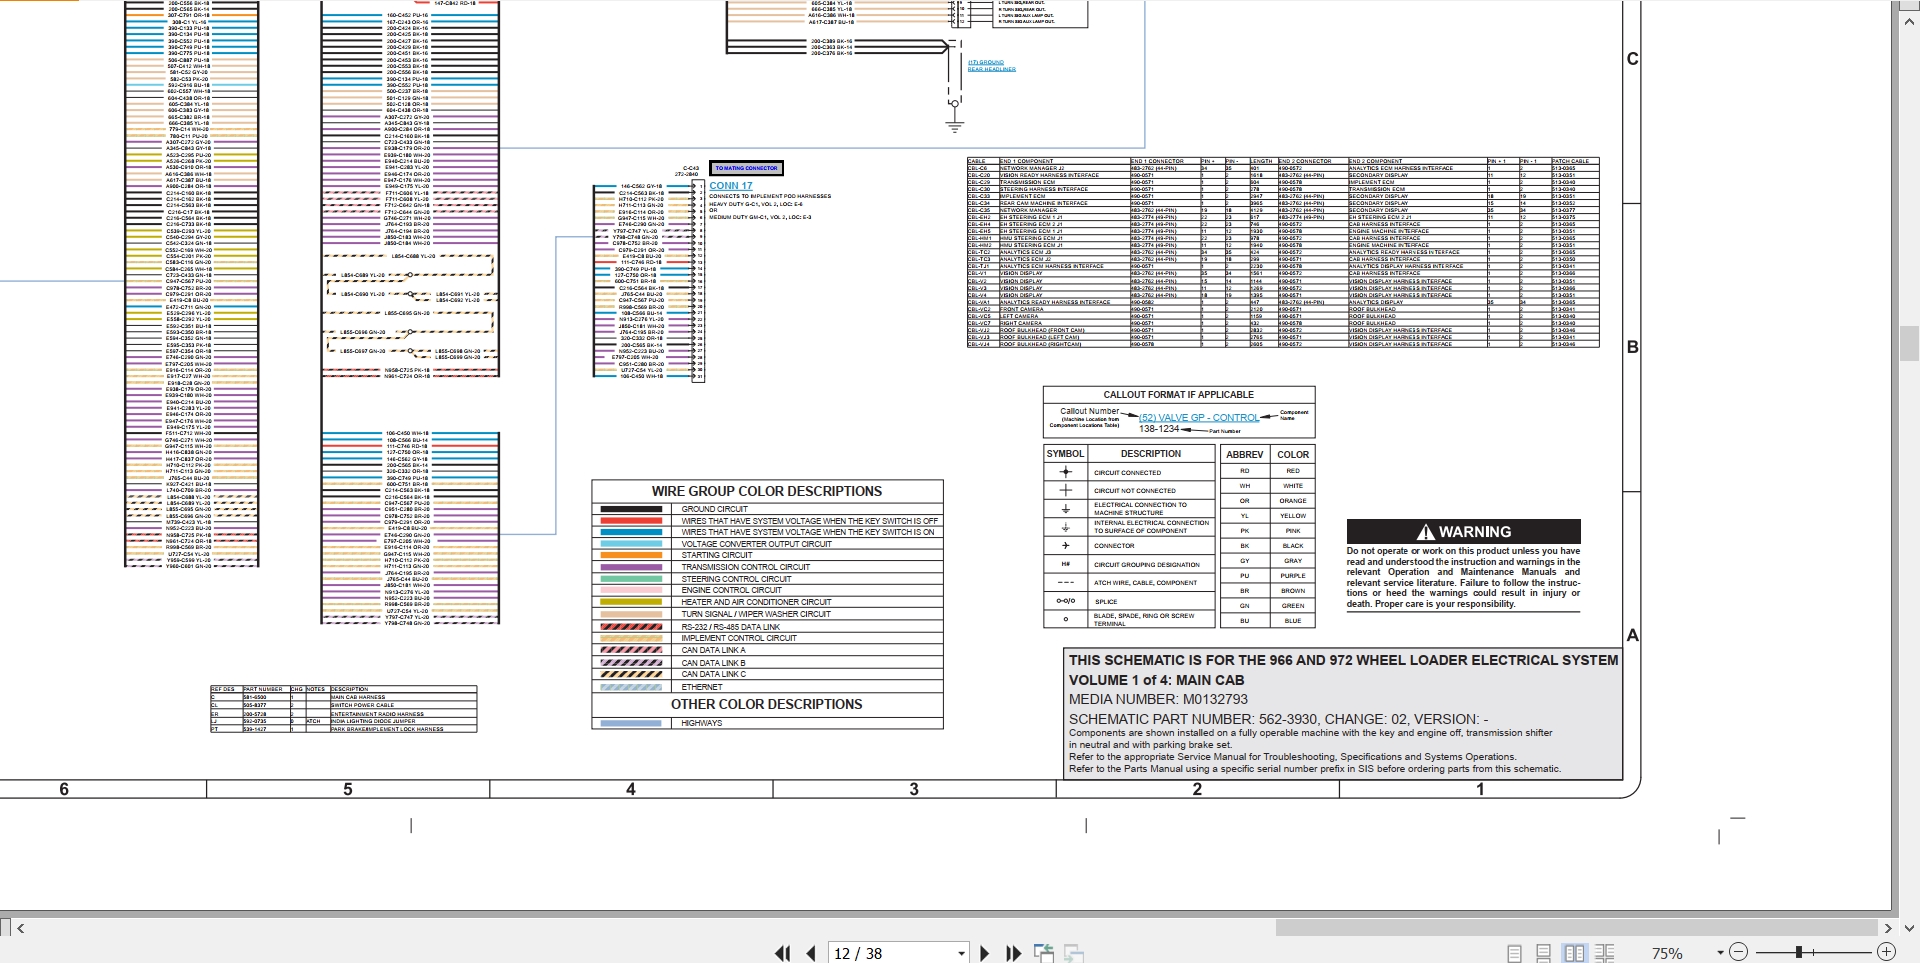Open the CONN 17 link

[x=730, y=186]
